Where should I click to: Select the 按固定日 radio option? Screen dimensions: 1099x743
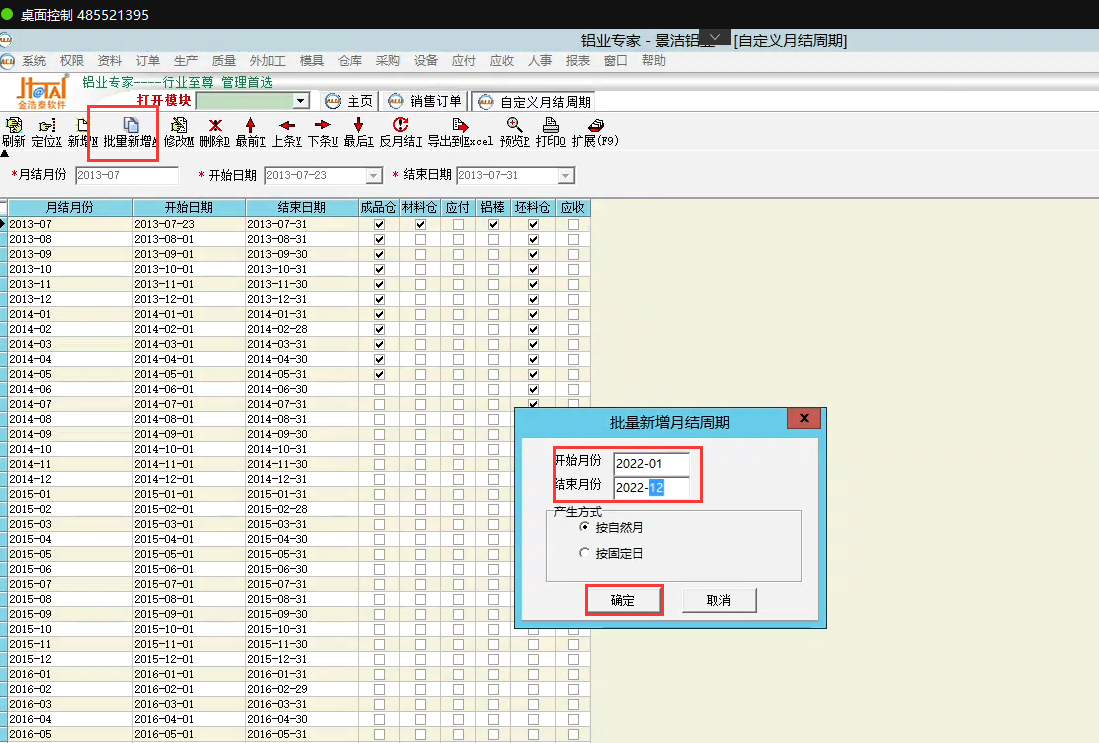point(585,553)
